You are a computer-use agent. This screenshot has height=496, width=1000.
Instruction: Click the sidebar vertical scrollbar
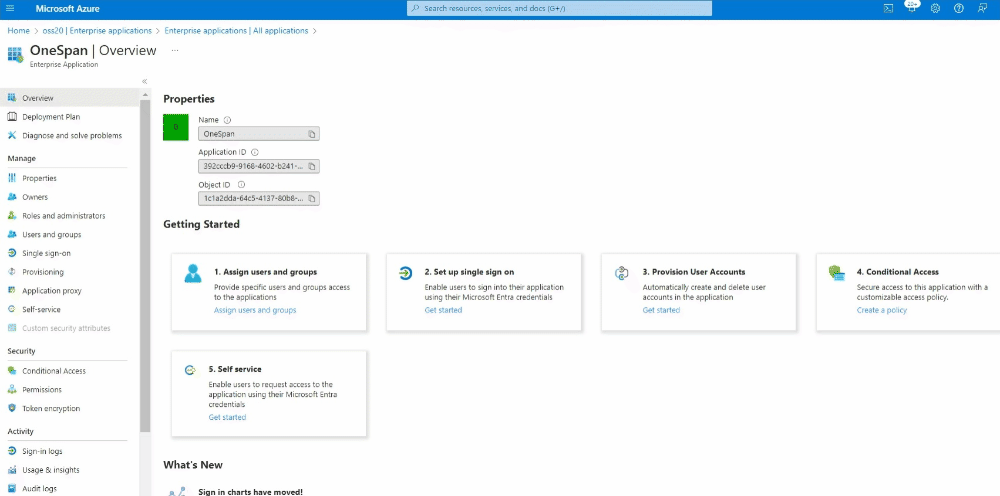(x=145, y=268)
